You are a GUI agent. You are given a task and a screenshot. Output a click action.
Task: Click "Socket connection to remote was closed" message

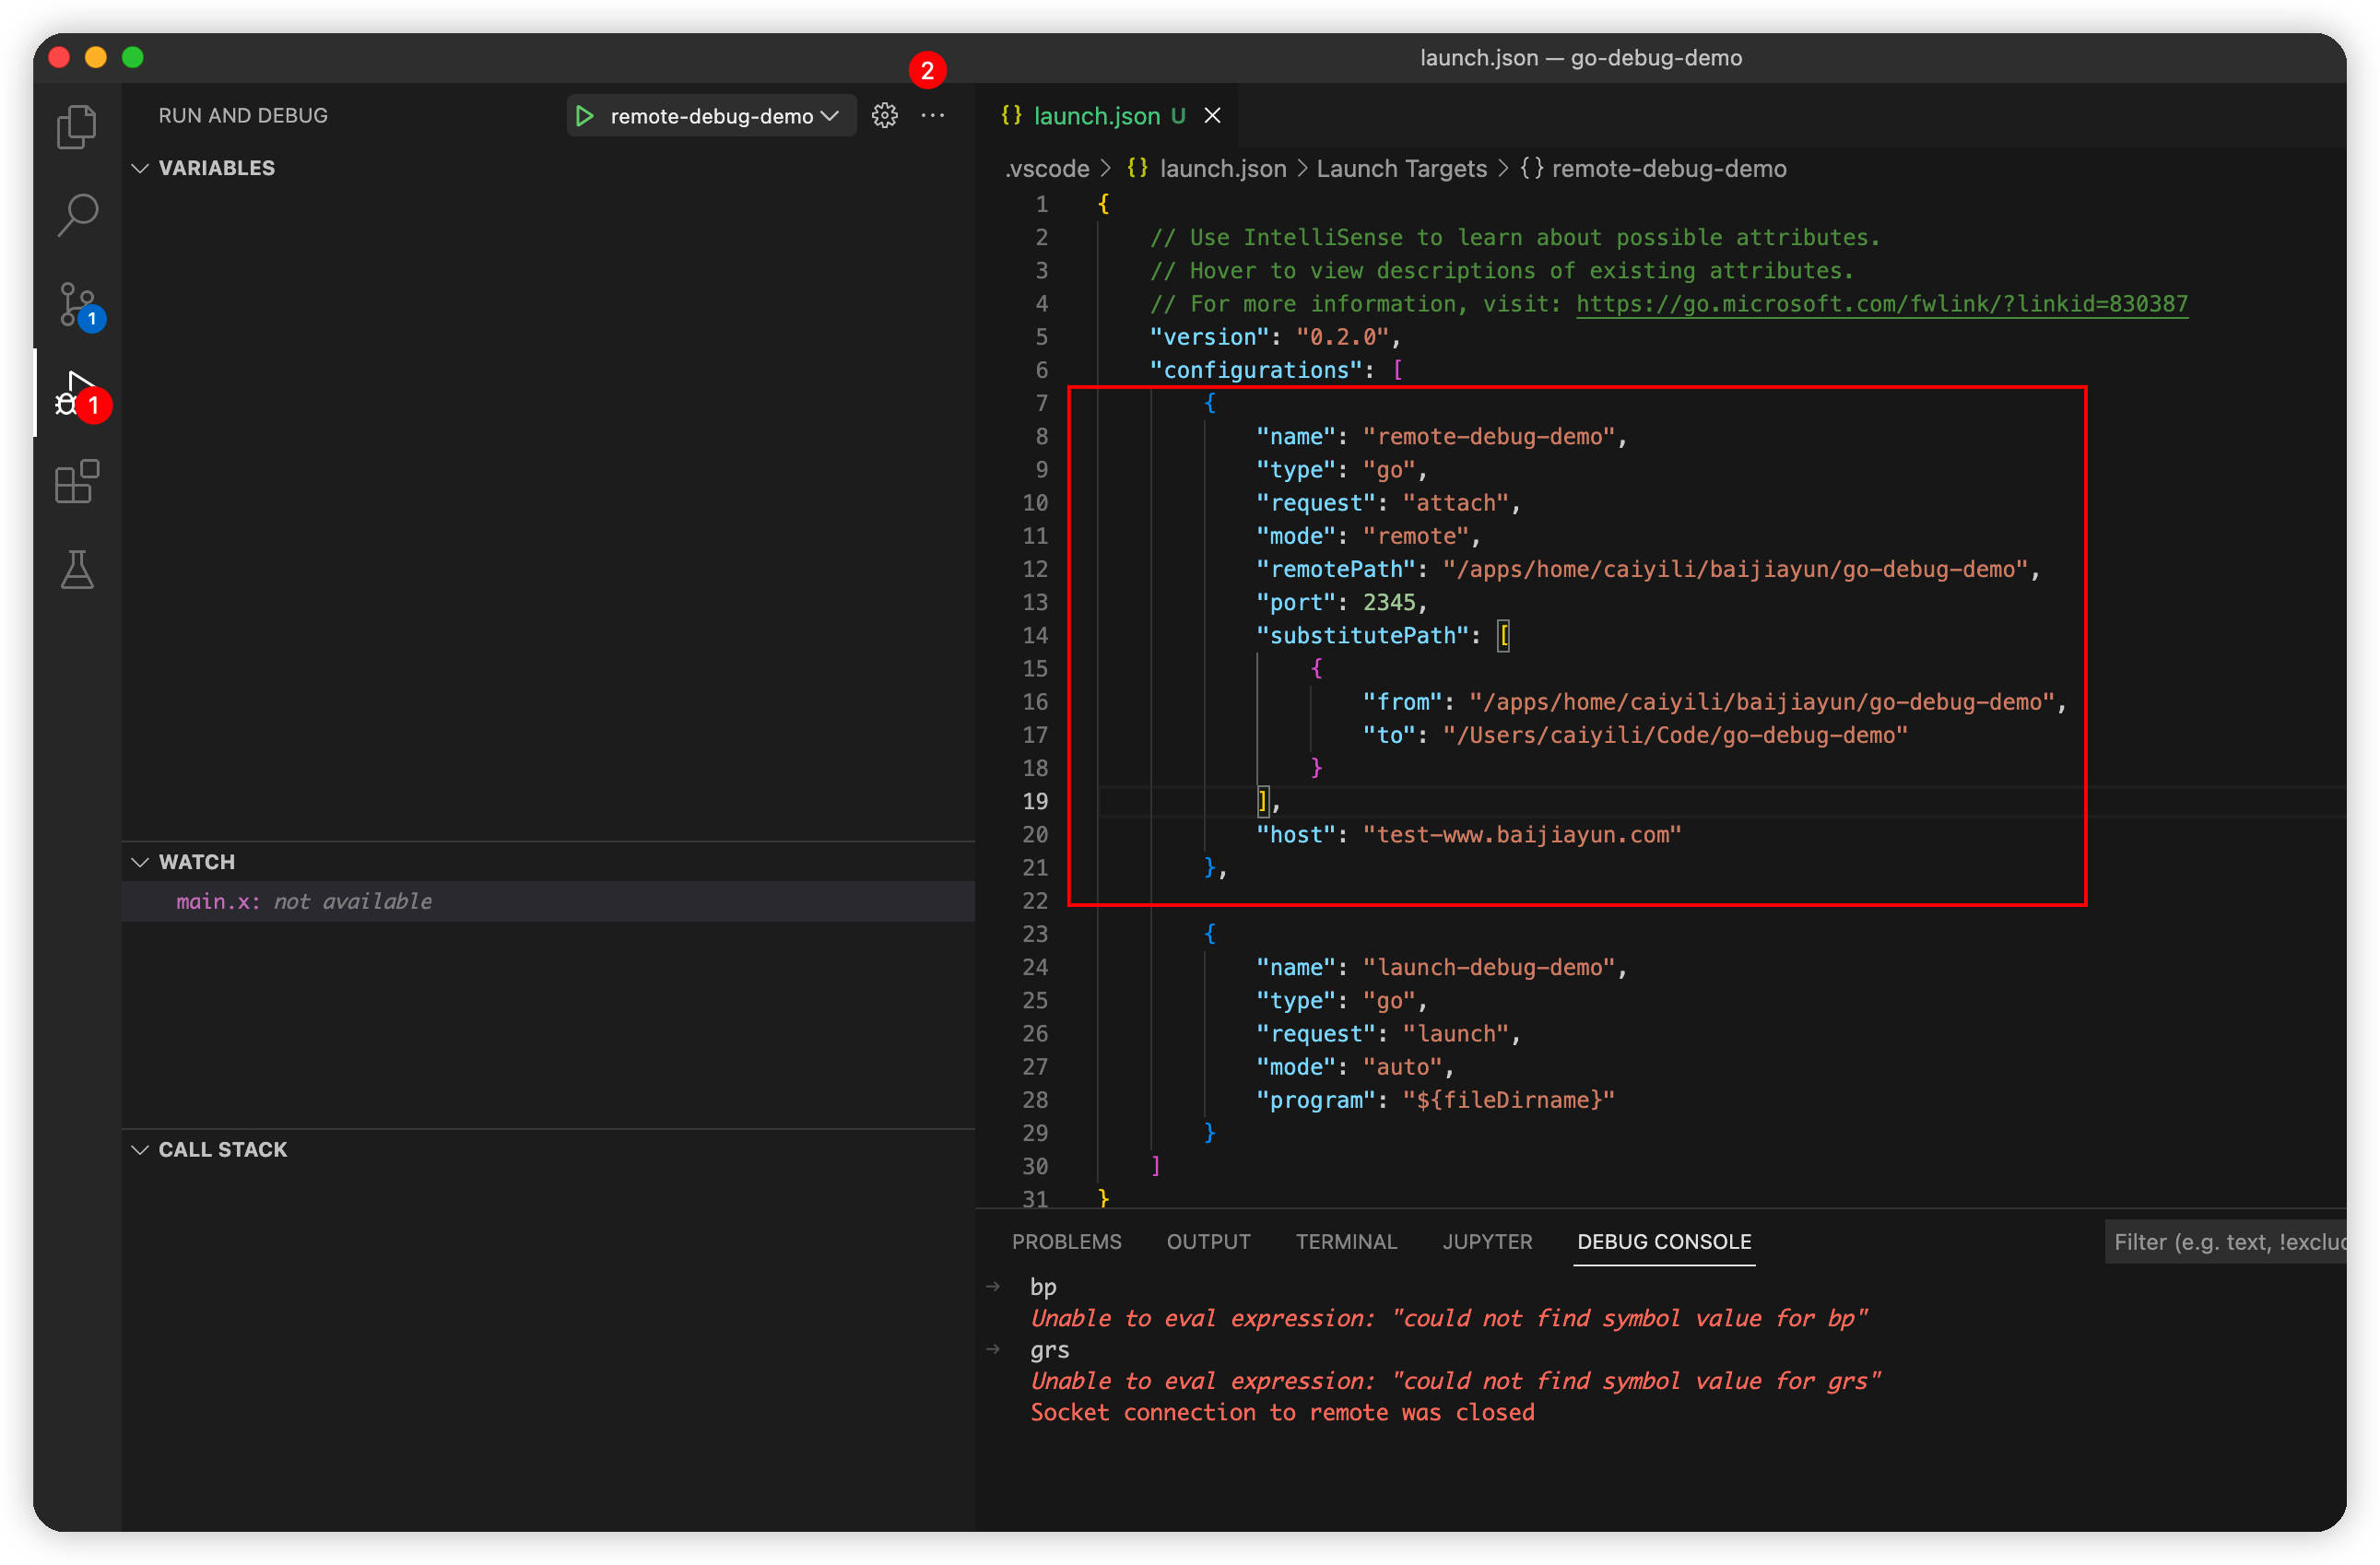click(x=1282, y=1412)
